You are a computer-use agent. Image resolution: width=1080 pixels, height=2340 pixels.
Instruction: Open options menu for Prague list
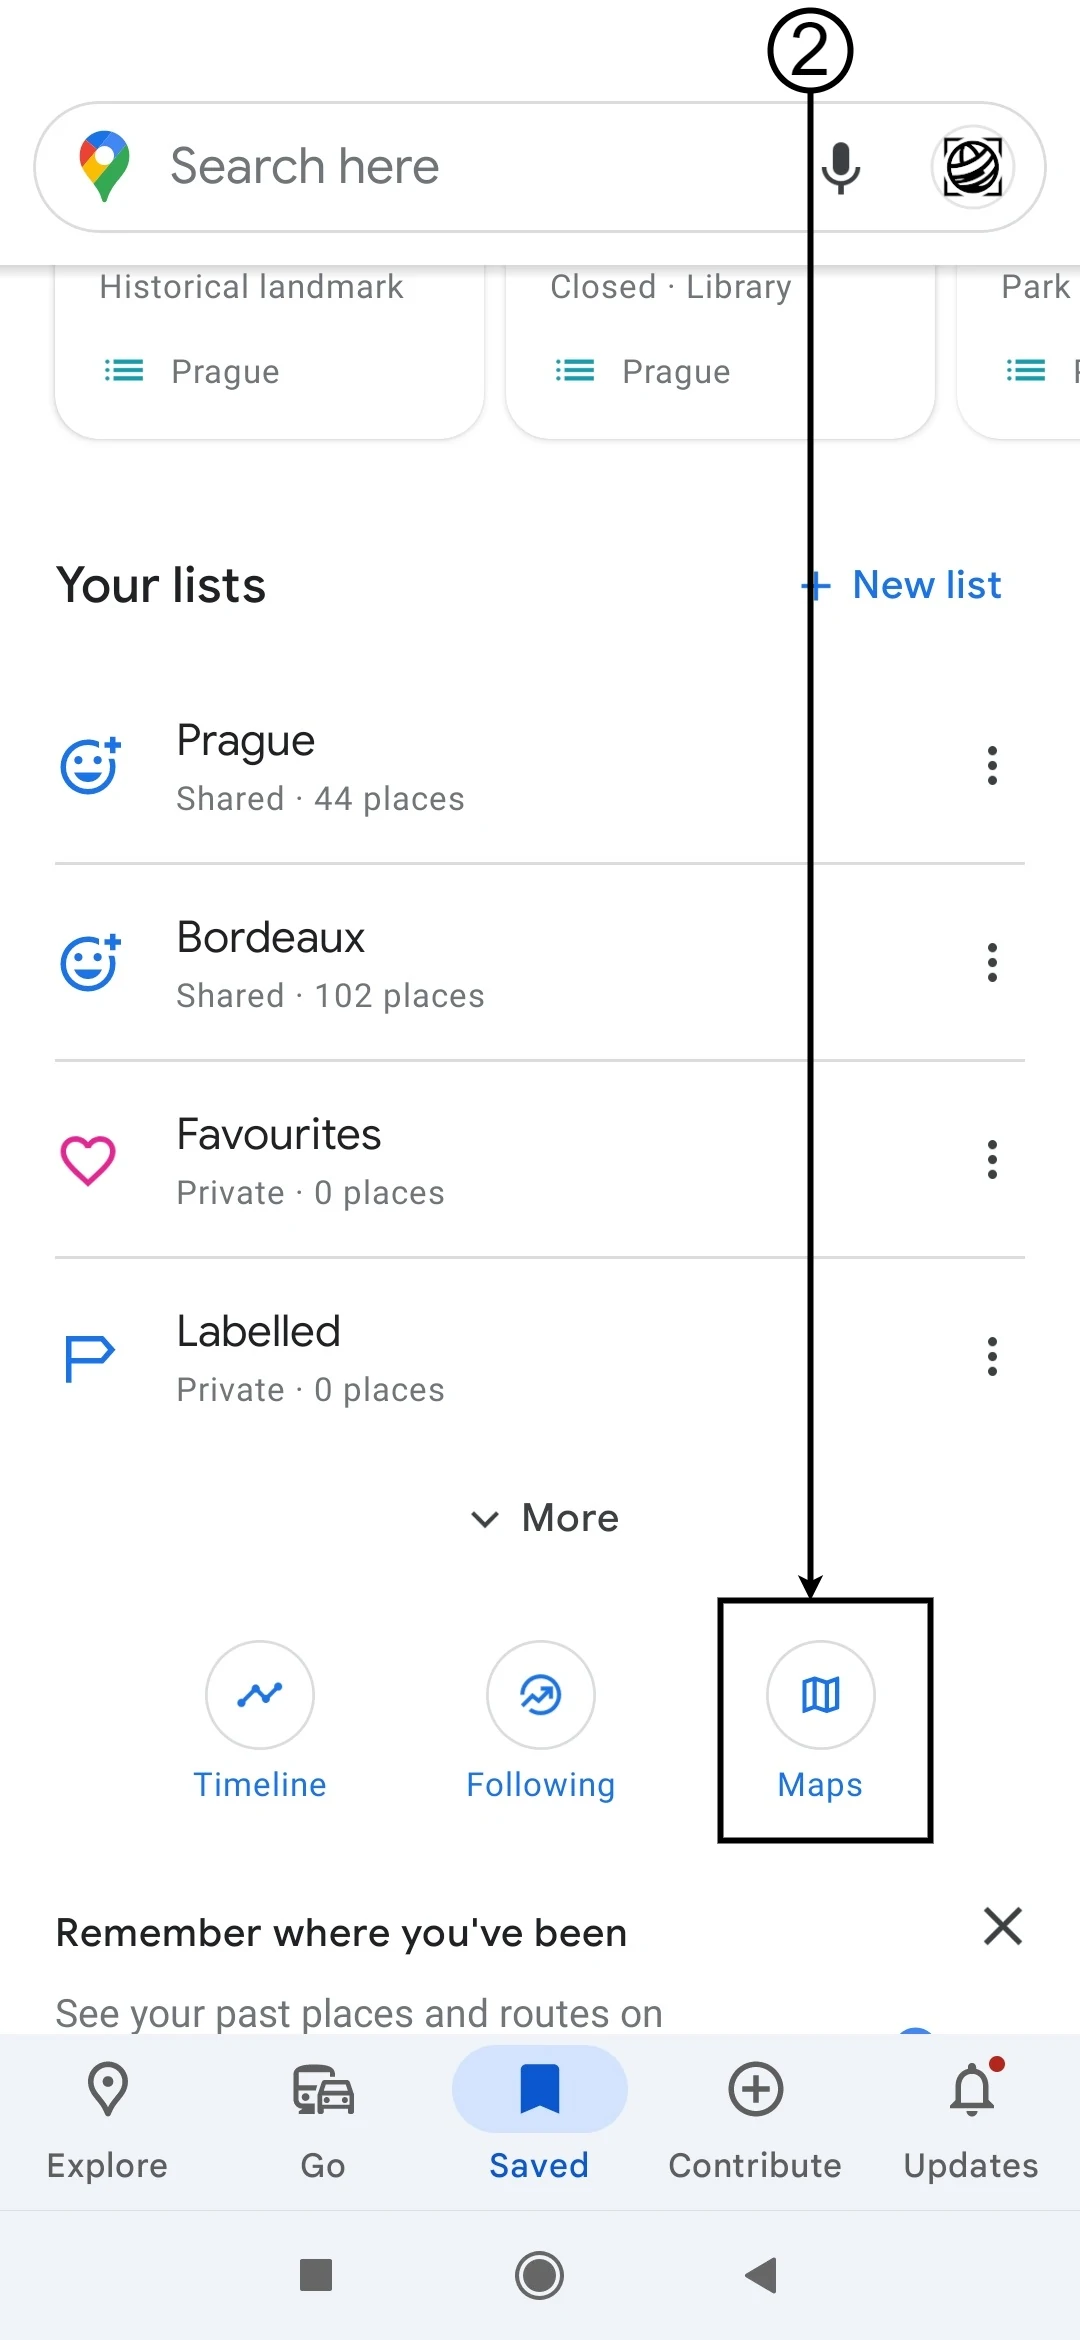(992, 766)
